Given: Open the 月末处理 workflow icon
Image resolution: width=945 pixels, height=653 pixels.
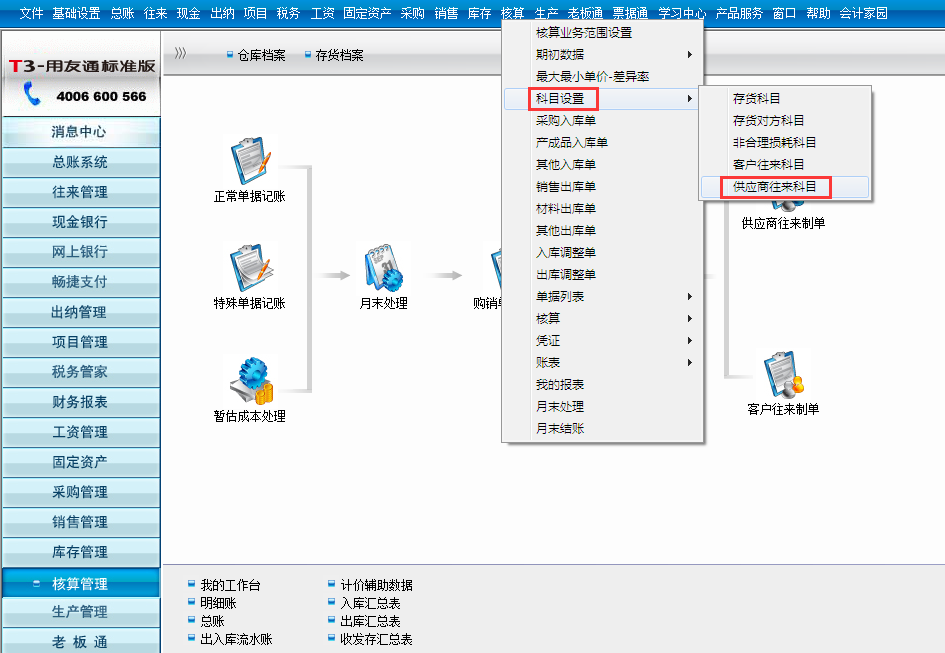Looking at the screenshot, I should click(383, 268).
